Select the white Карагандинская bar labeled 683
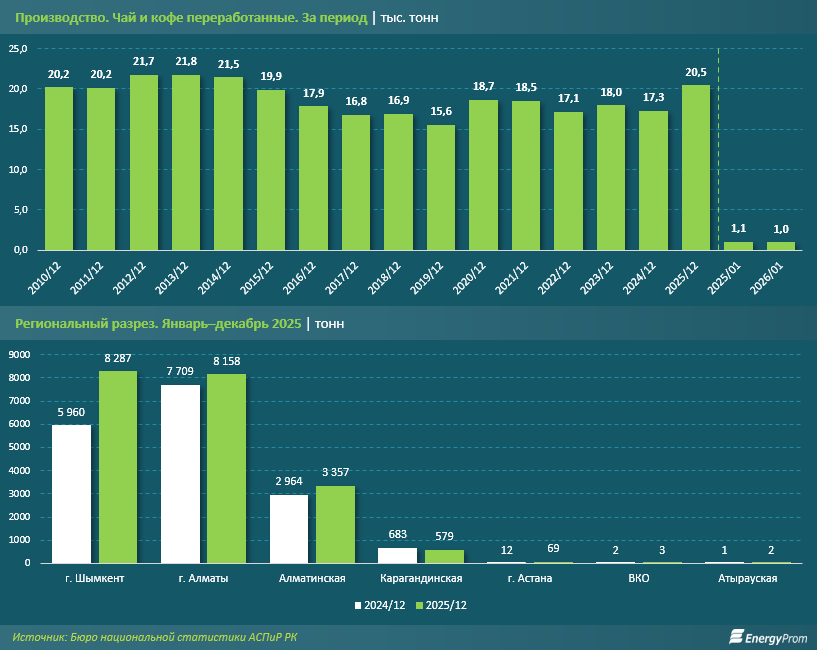This screenshot has height=650, width=817. (397, 555)
